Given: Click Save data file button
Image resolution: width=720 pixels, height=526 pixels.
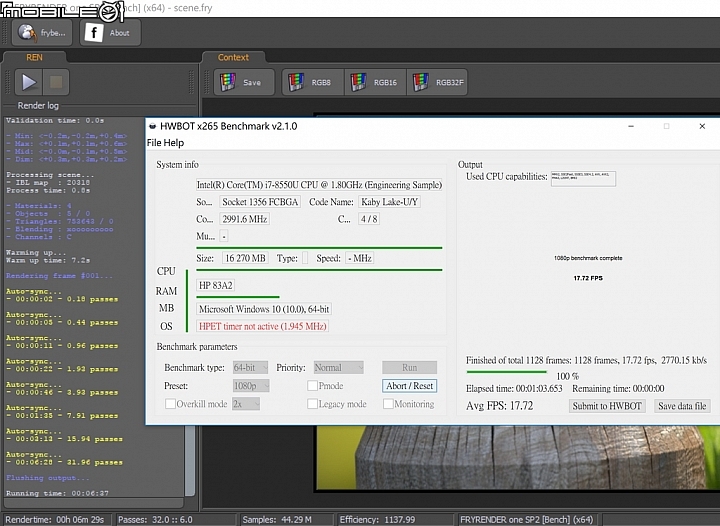Looking at the screenshot, I should pyautogui.click(x=682, y=406).
